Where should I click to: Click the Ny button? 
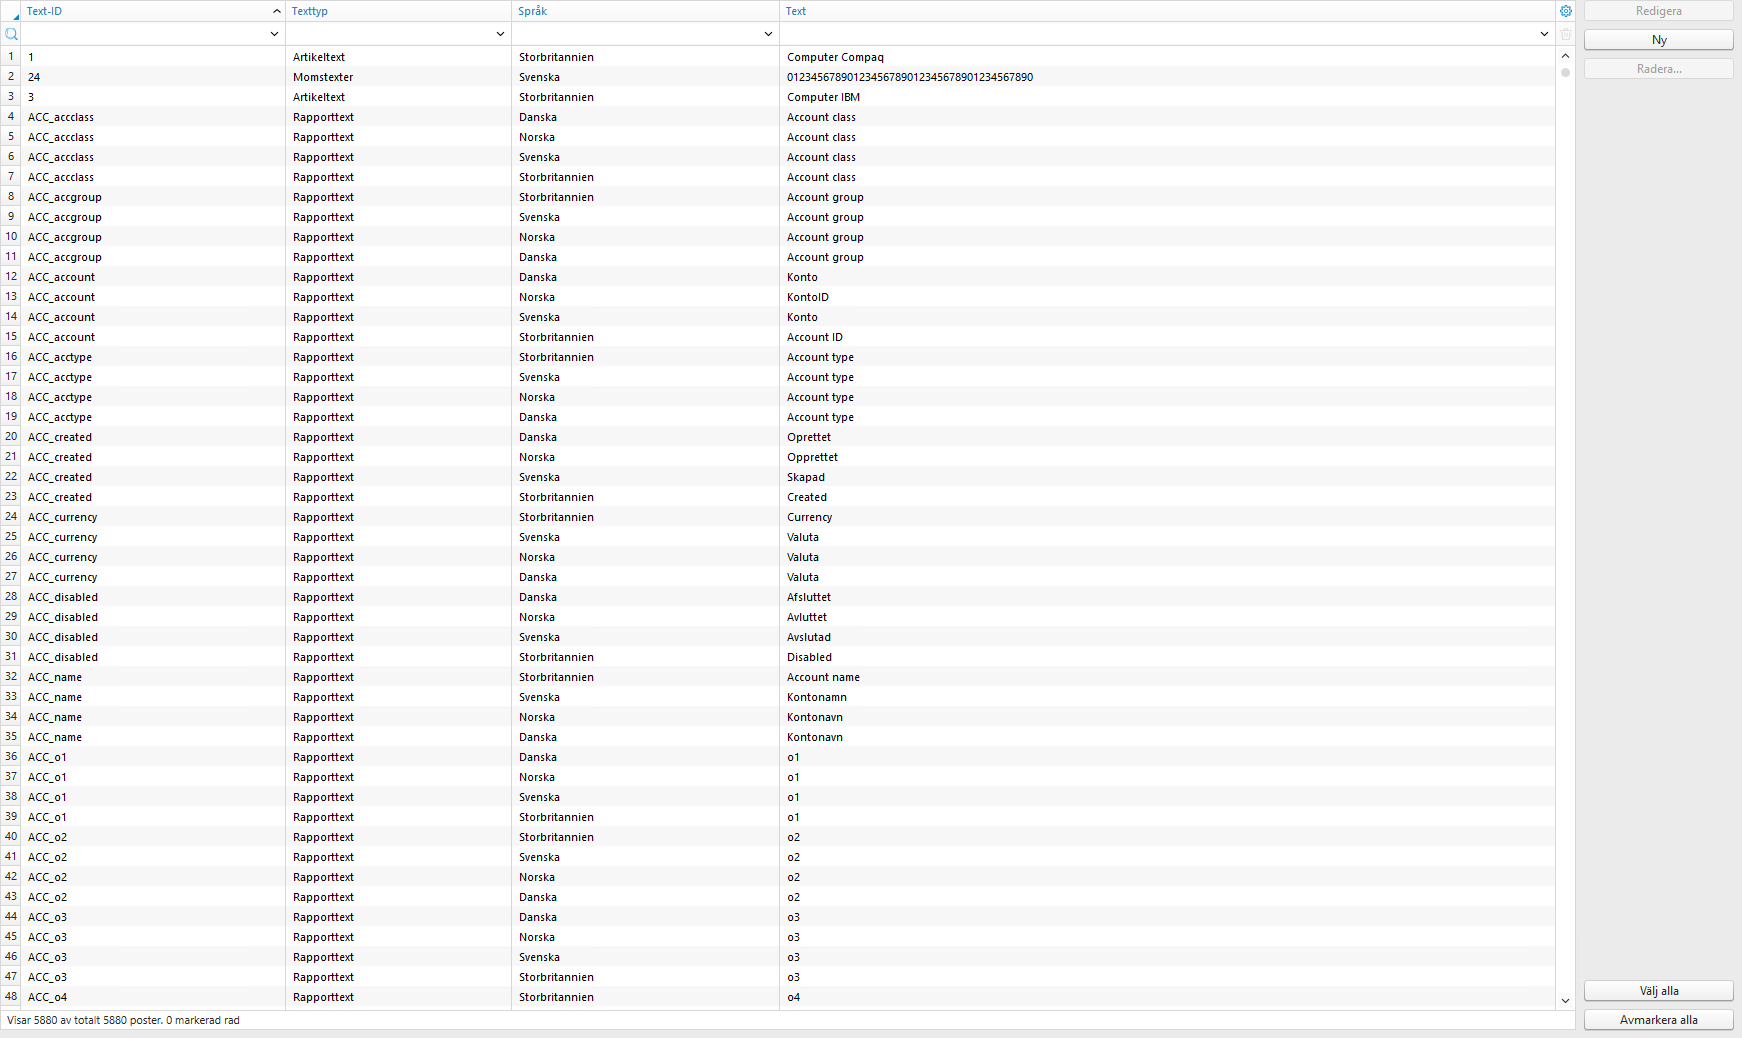coord(1658,40)
